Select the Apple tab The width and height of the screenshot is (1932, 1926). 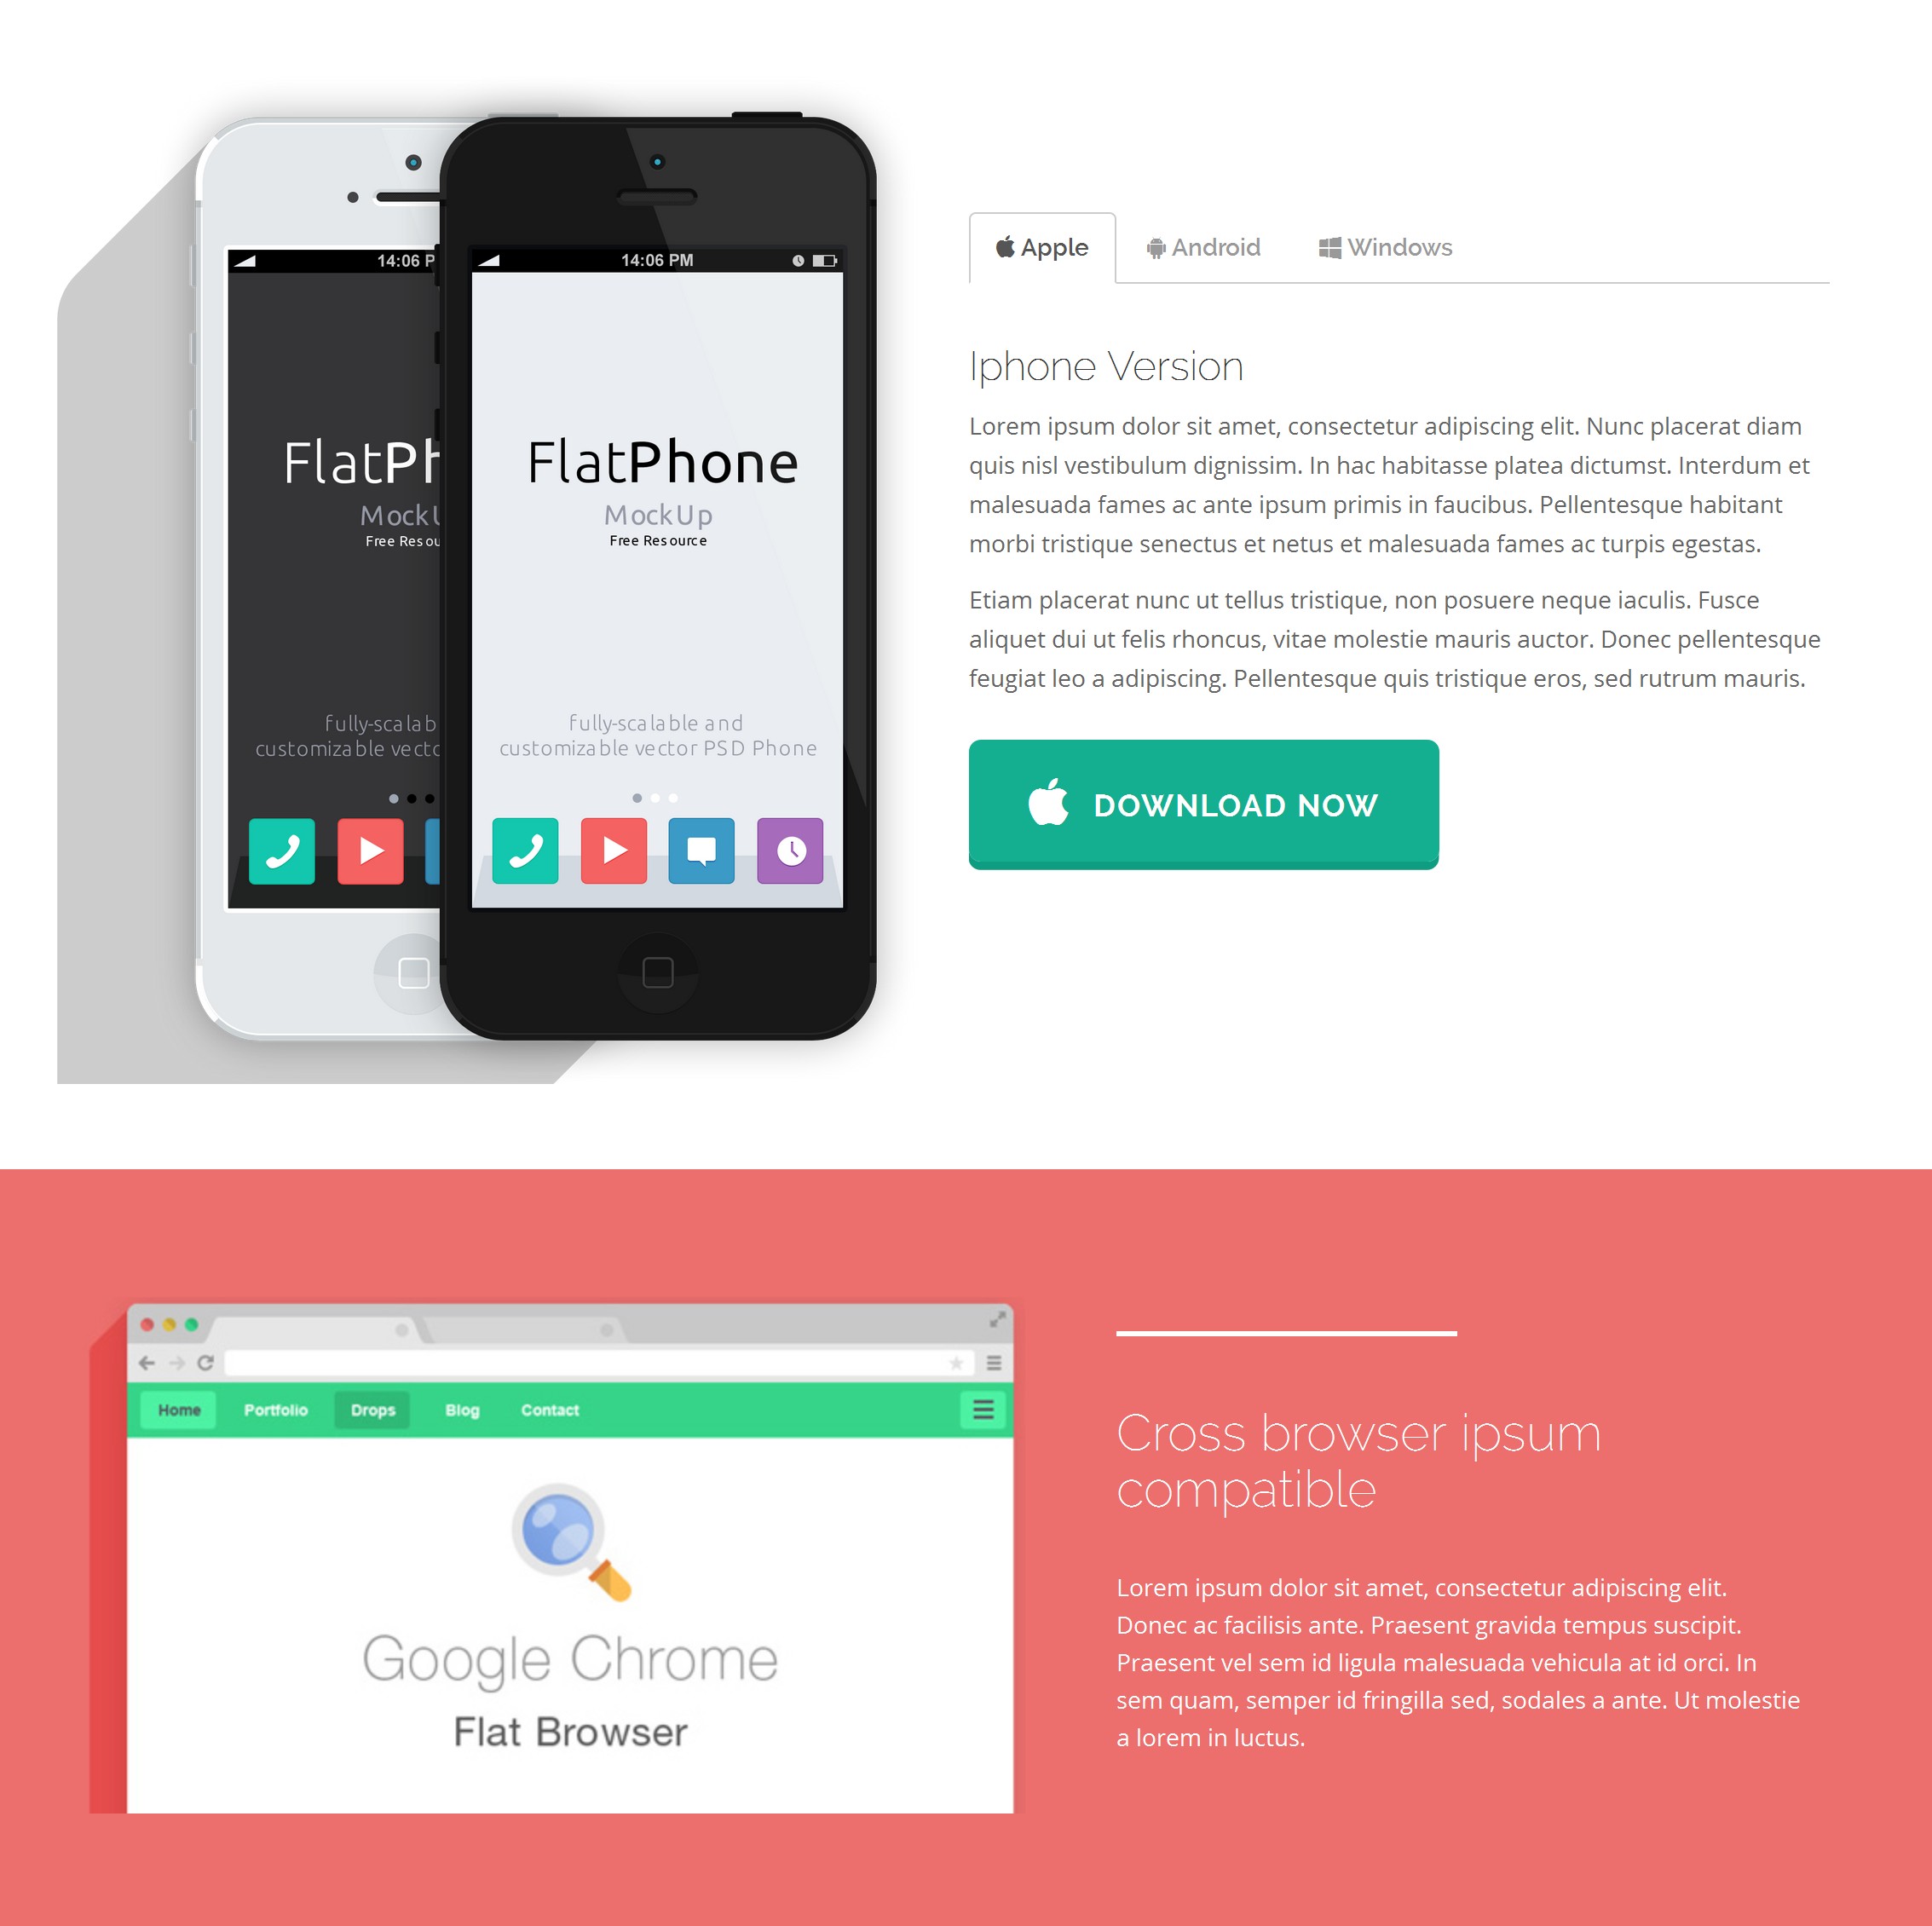pyautogui.click(x=1043, y=245)
